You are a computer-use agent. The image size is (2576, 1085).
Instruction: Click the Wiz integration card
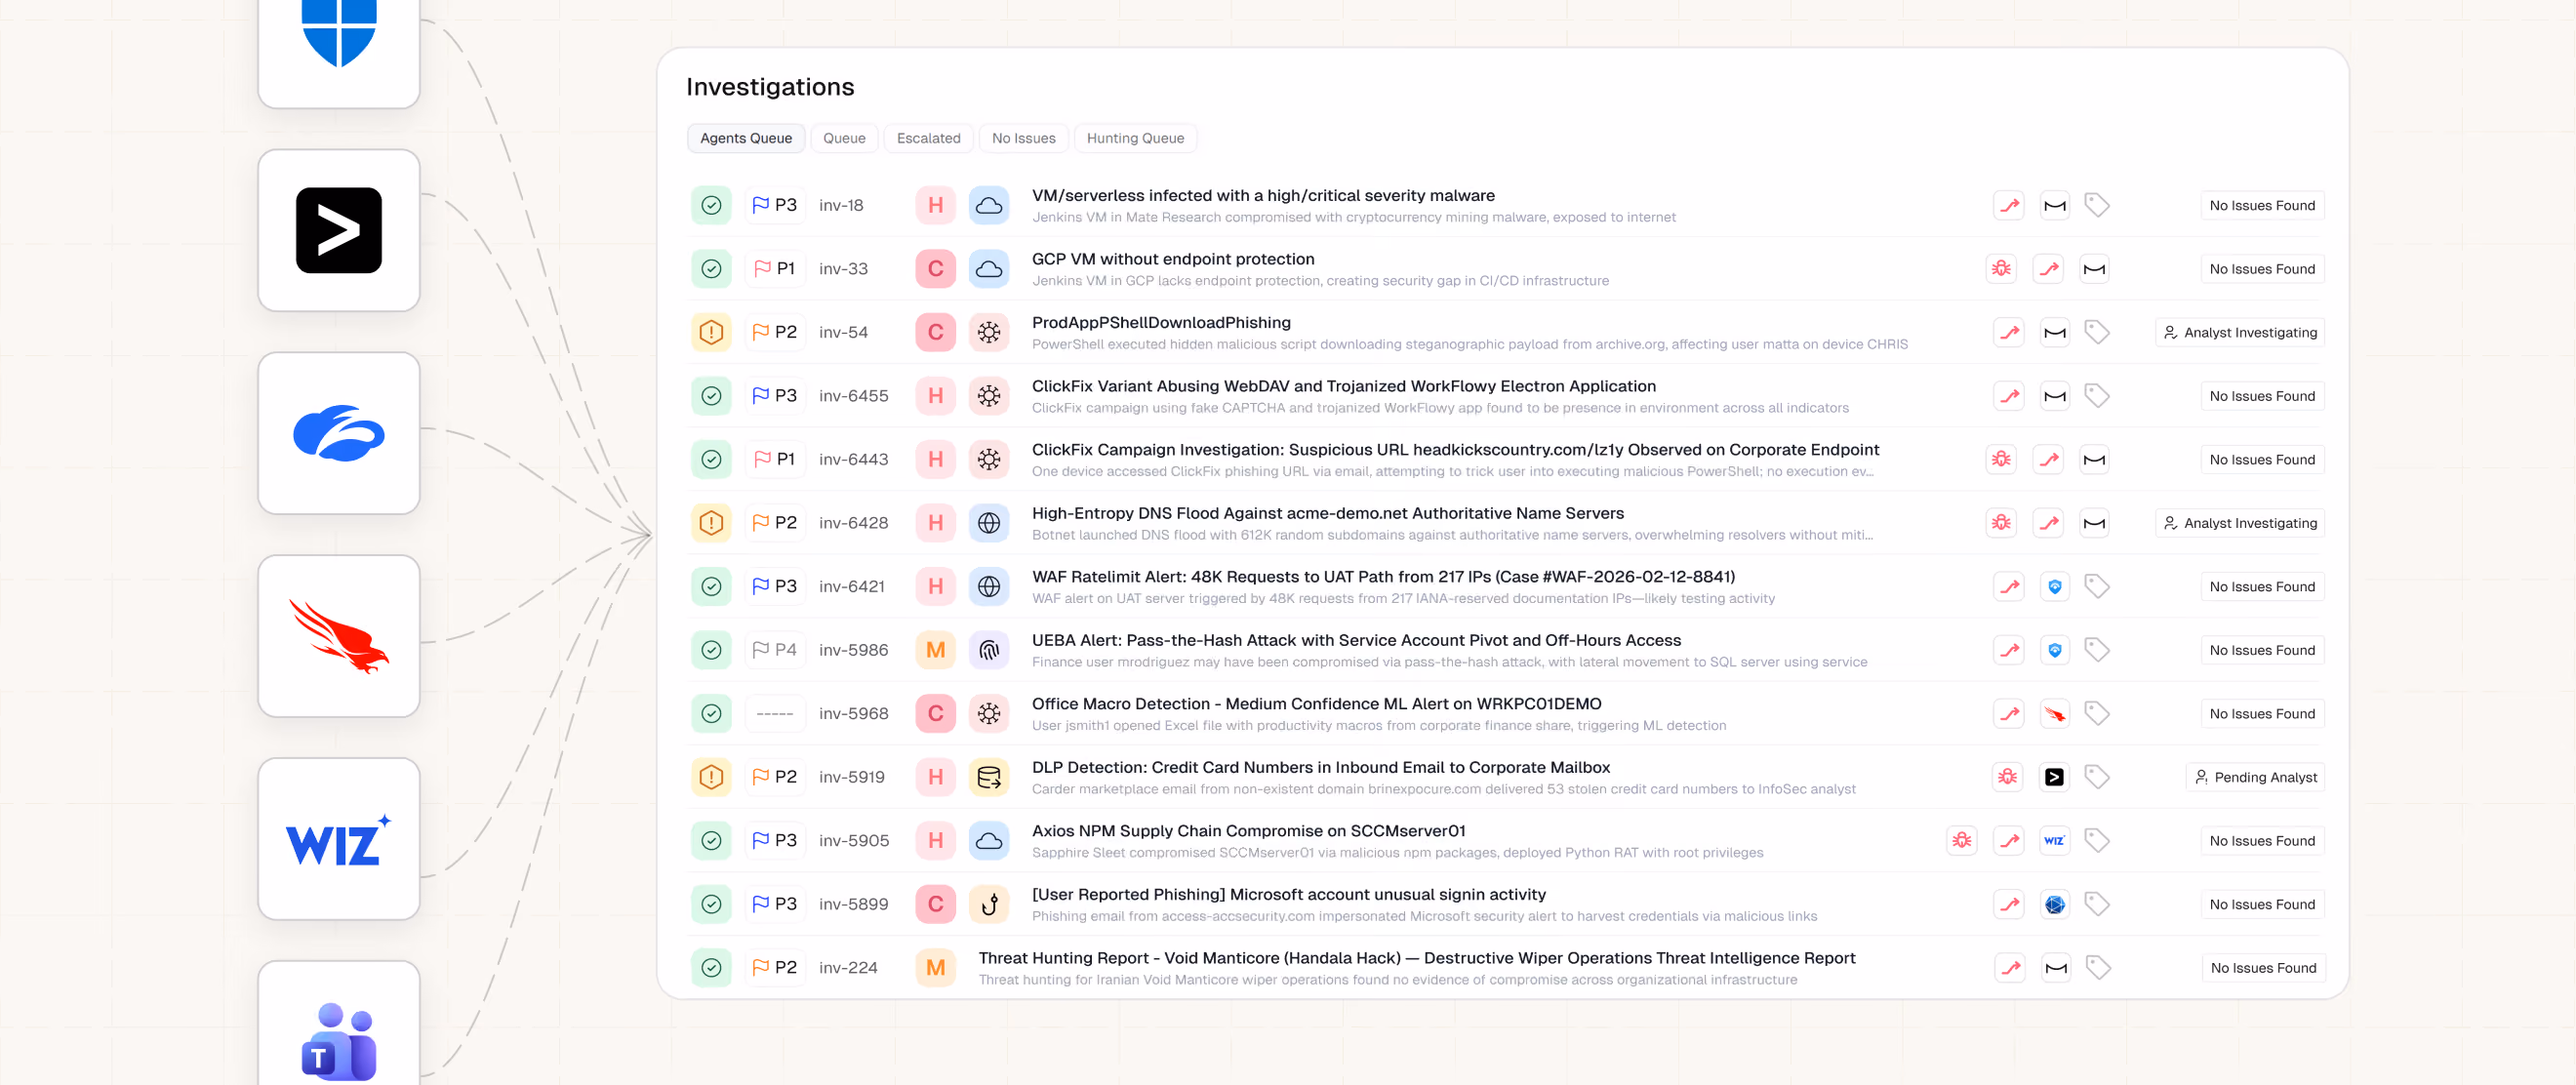338,838
